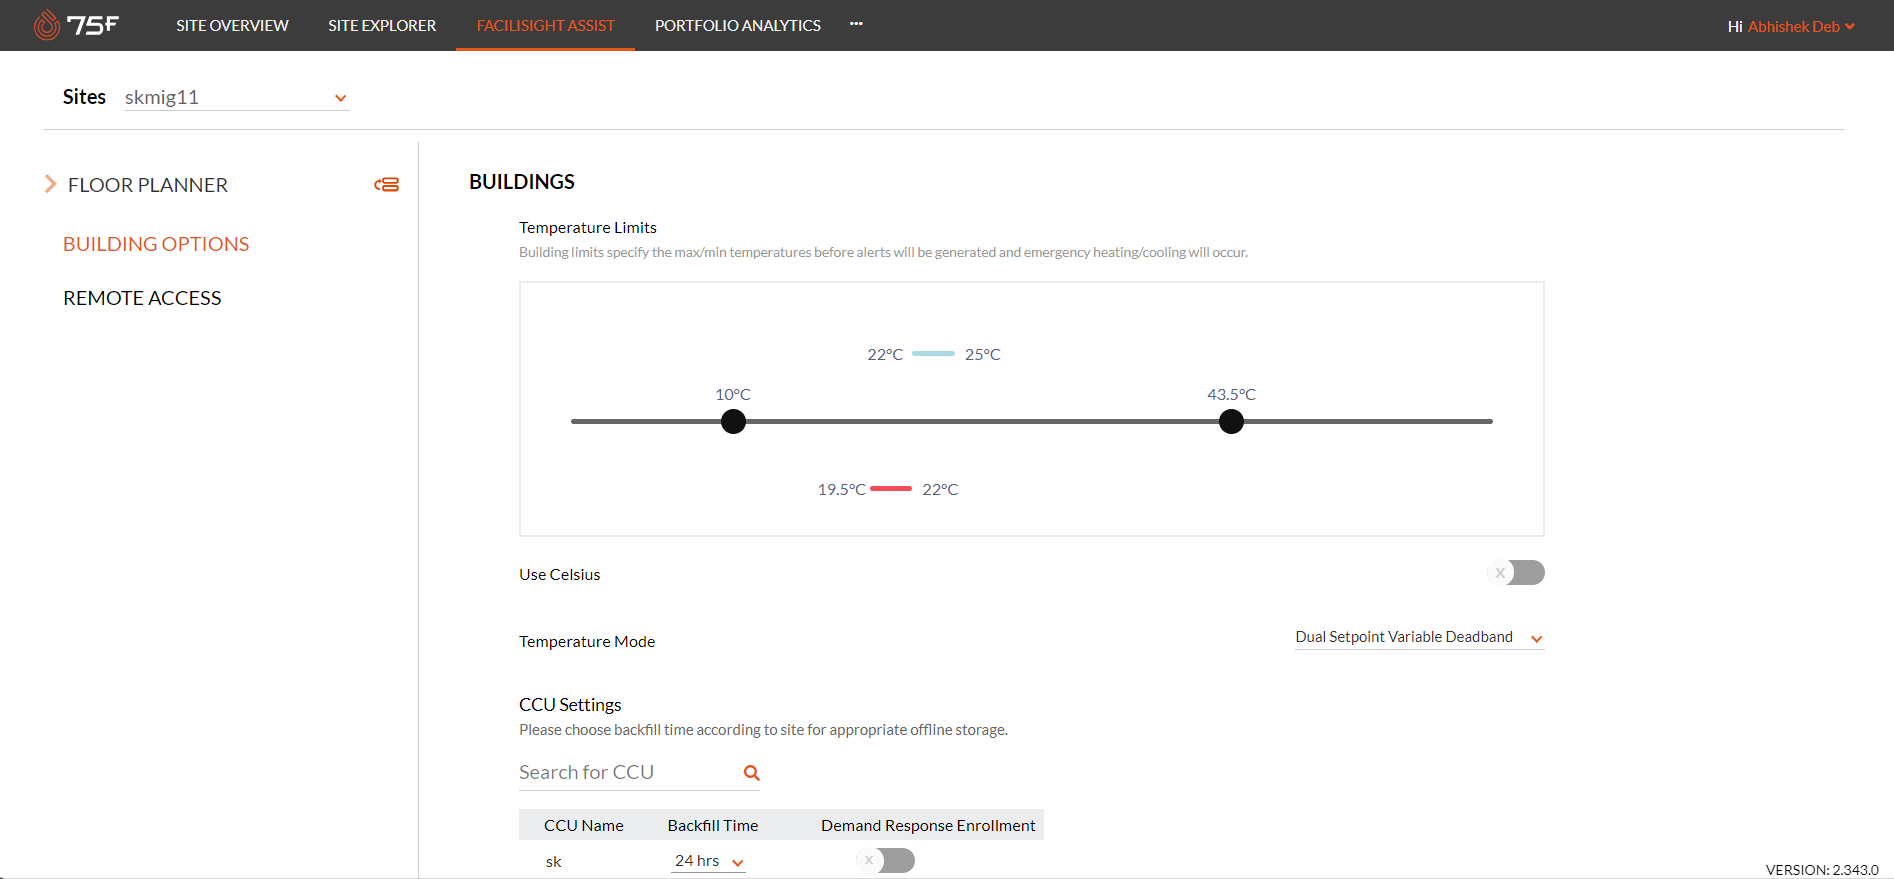
Task: Change the 24 hrs backfill time dropdown
Action: click(708, 862)
